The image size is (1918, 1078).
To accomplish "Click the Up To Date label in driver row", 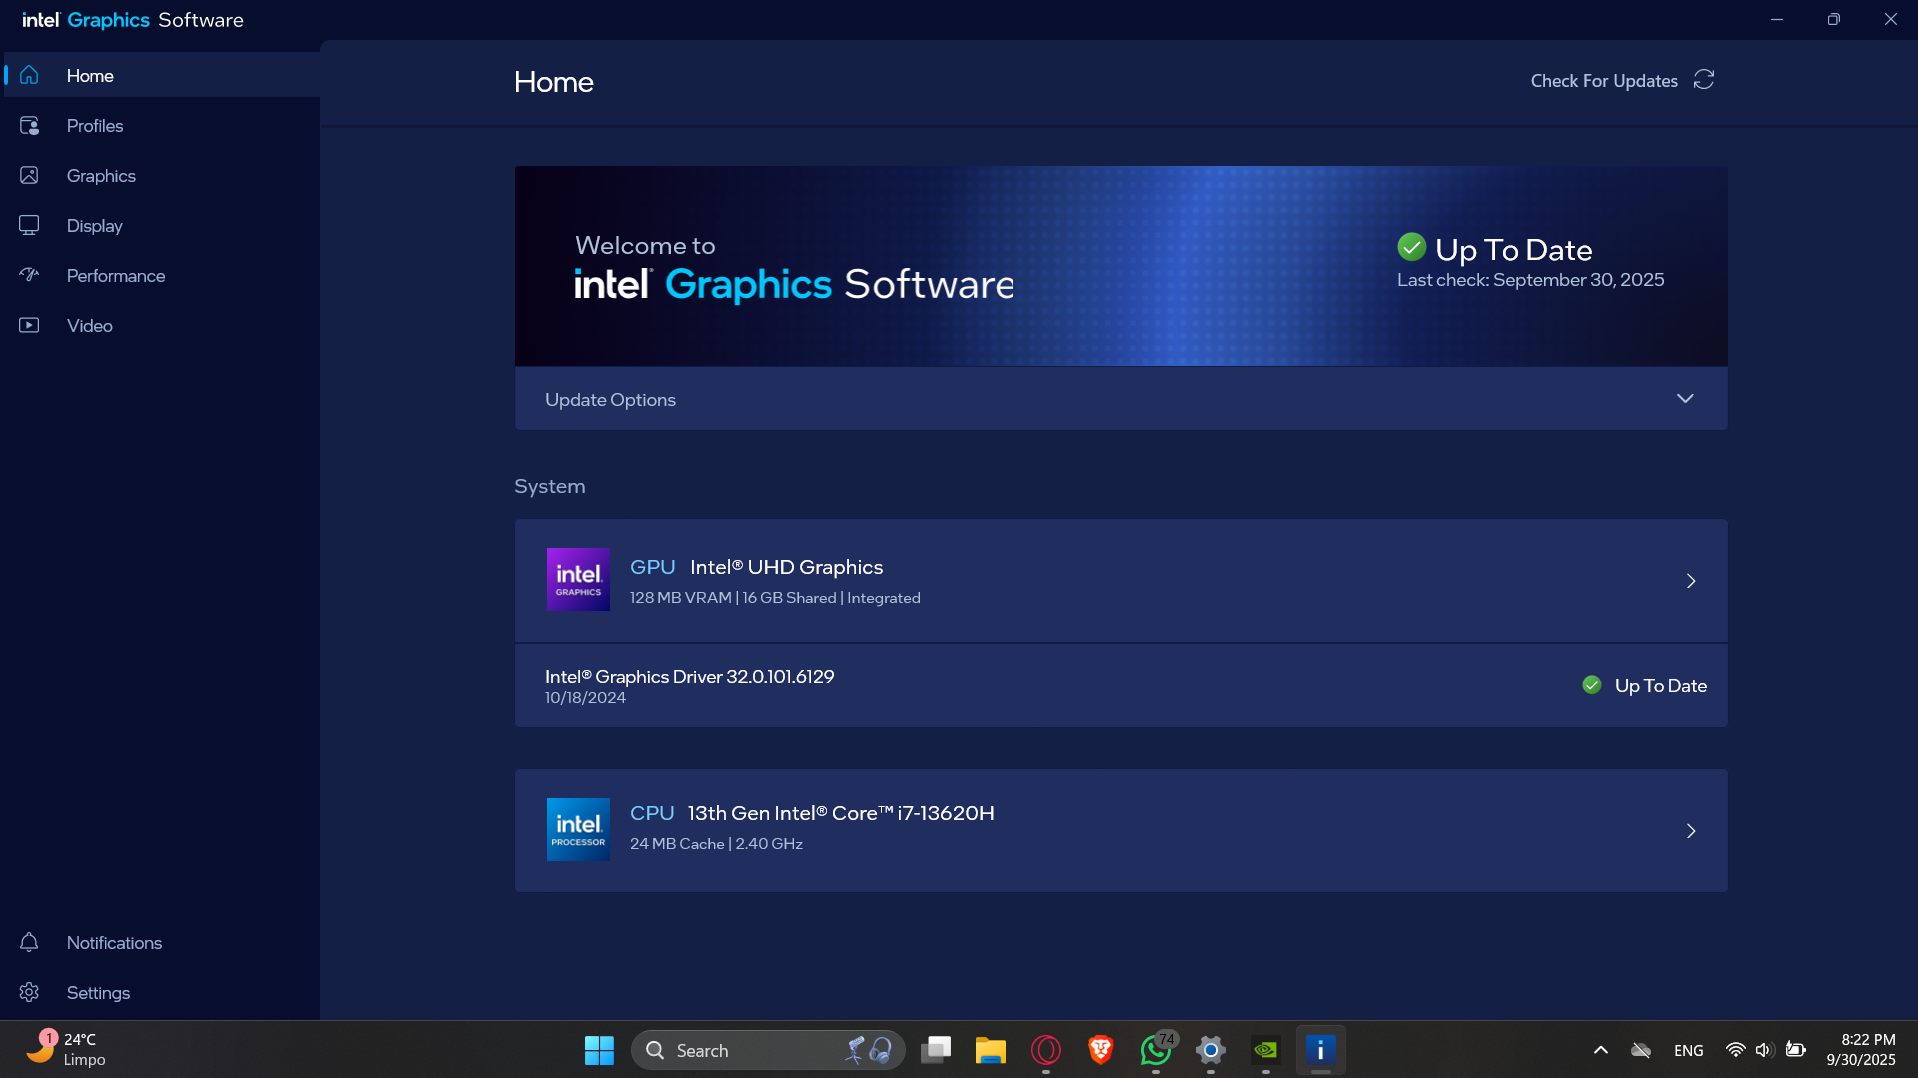I will [x=1660, y=685].
